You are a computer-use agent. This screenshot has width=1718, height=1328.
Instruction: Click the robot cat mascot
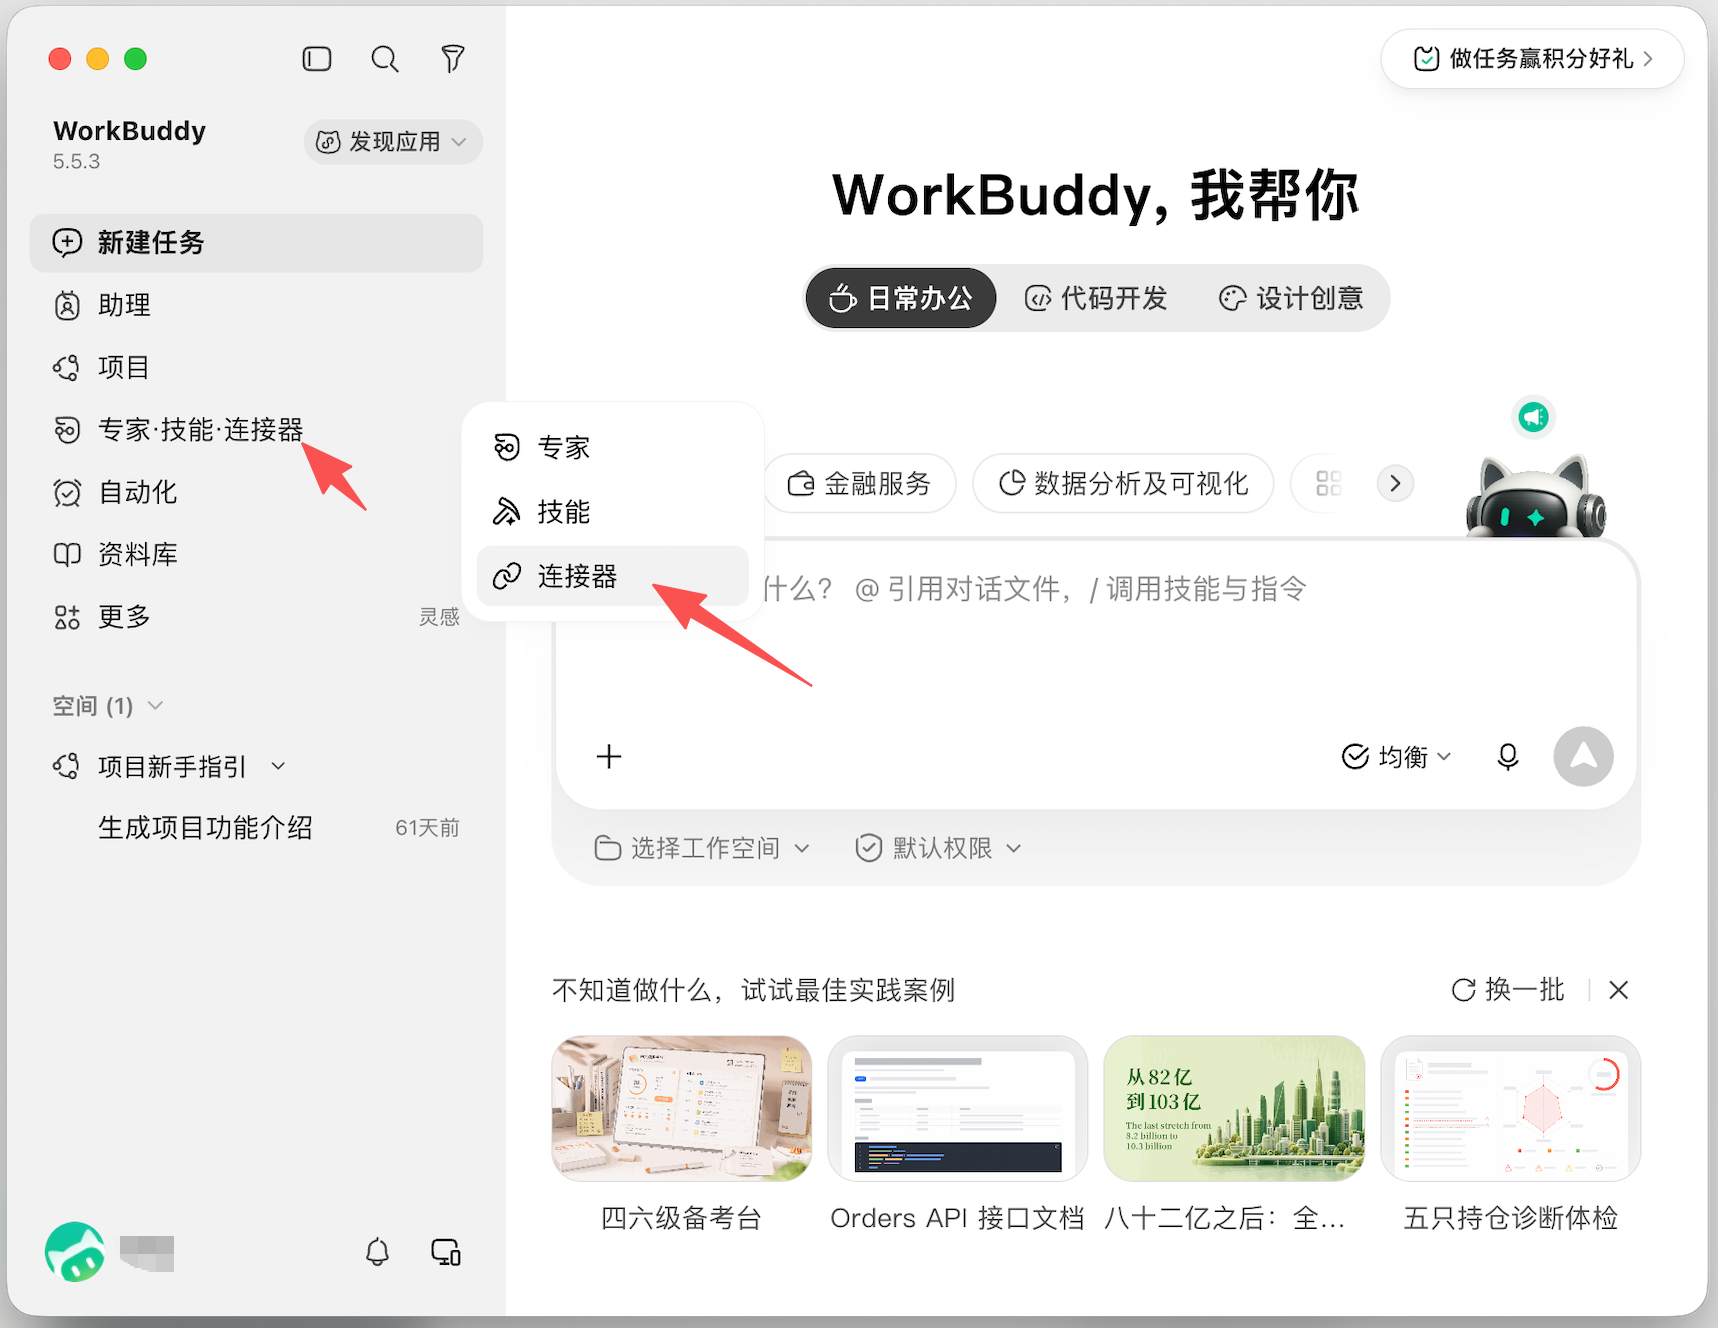coord(1536,497)
